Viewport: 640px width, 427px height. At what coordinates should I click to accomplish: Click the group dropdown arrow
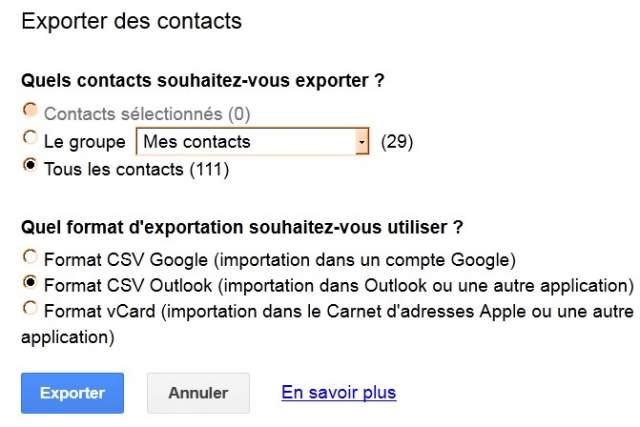tap(361, 142)
